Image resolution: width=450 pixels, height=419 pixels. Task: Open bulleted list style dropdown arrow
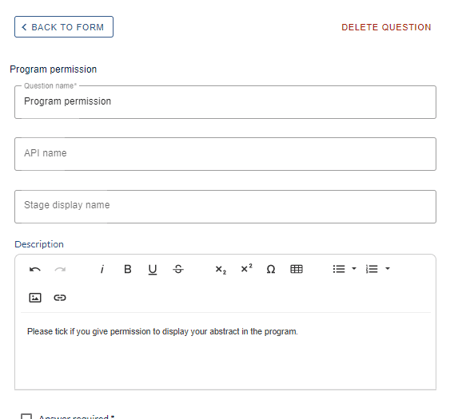click(354, 268)
